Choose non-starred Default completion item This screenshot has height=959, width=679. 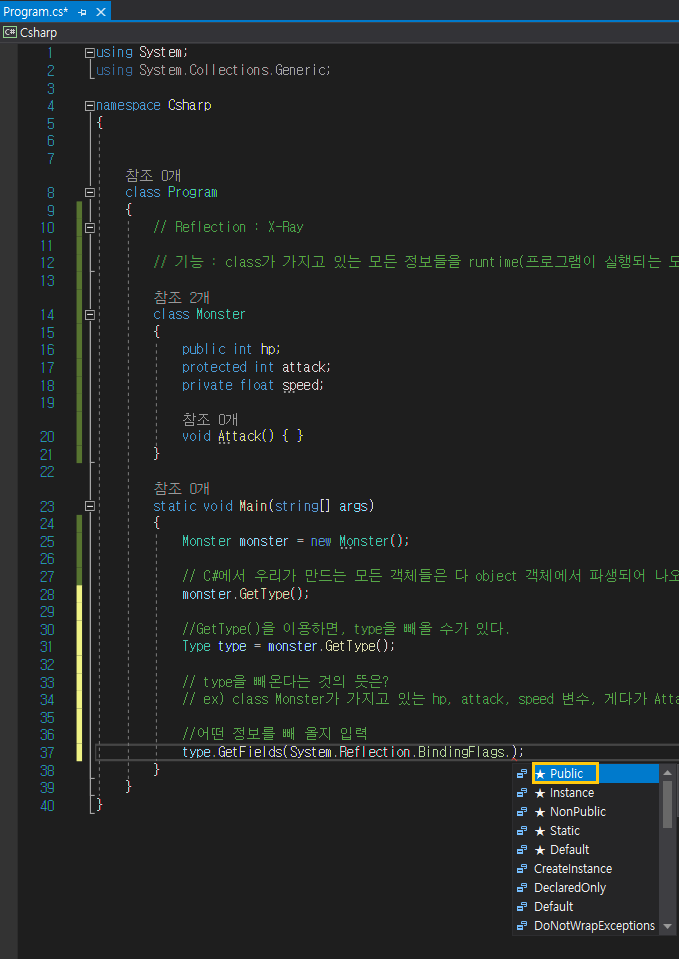tap(585, 906)
